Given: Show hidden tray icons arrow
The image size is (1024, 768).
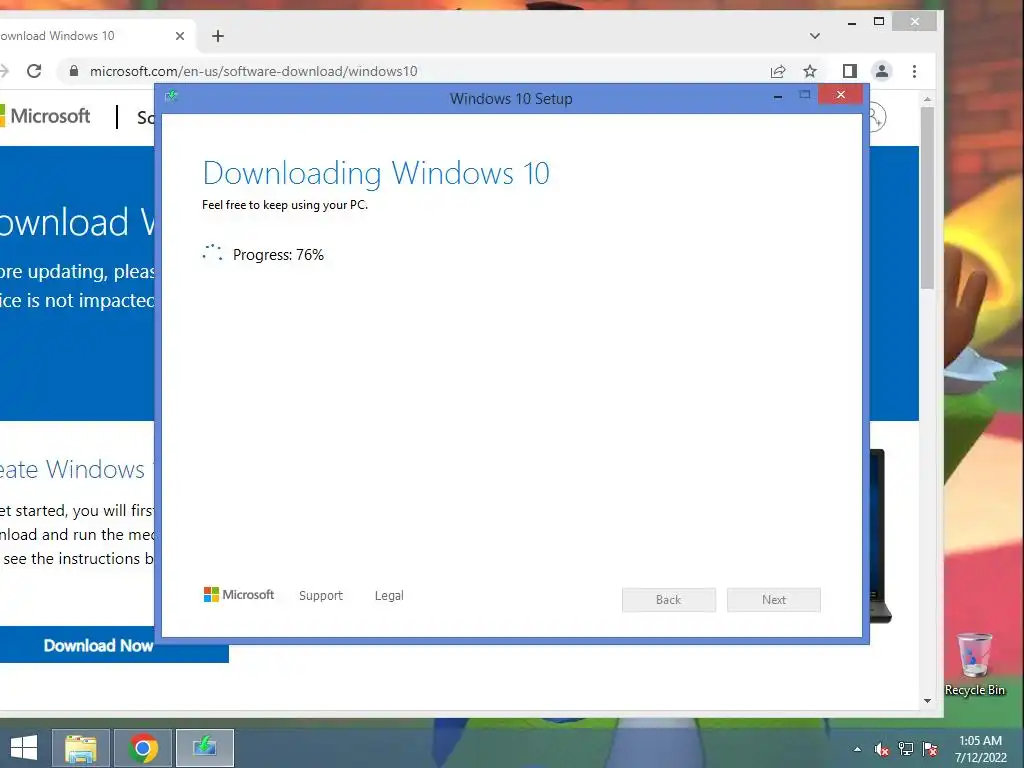Looking at the screenshot, I should tap(857, 749).
